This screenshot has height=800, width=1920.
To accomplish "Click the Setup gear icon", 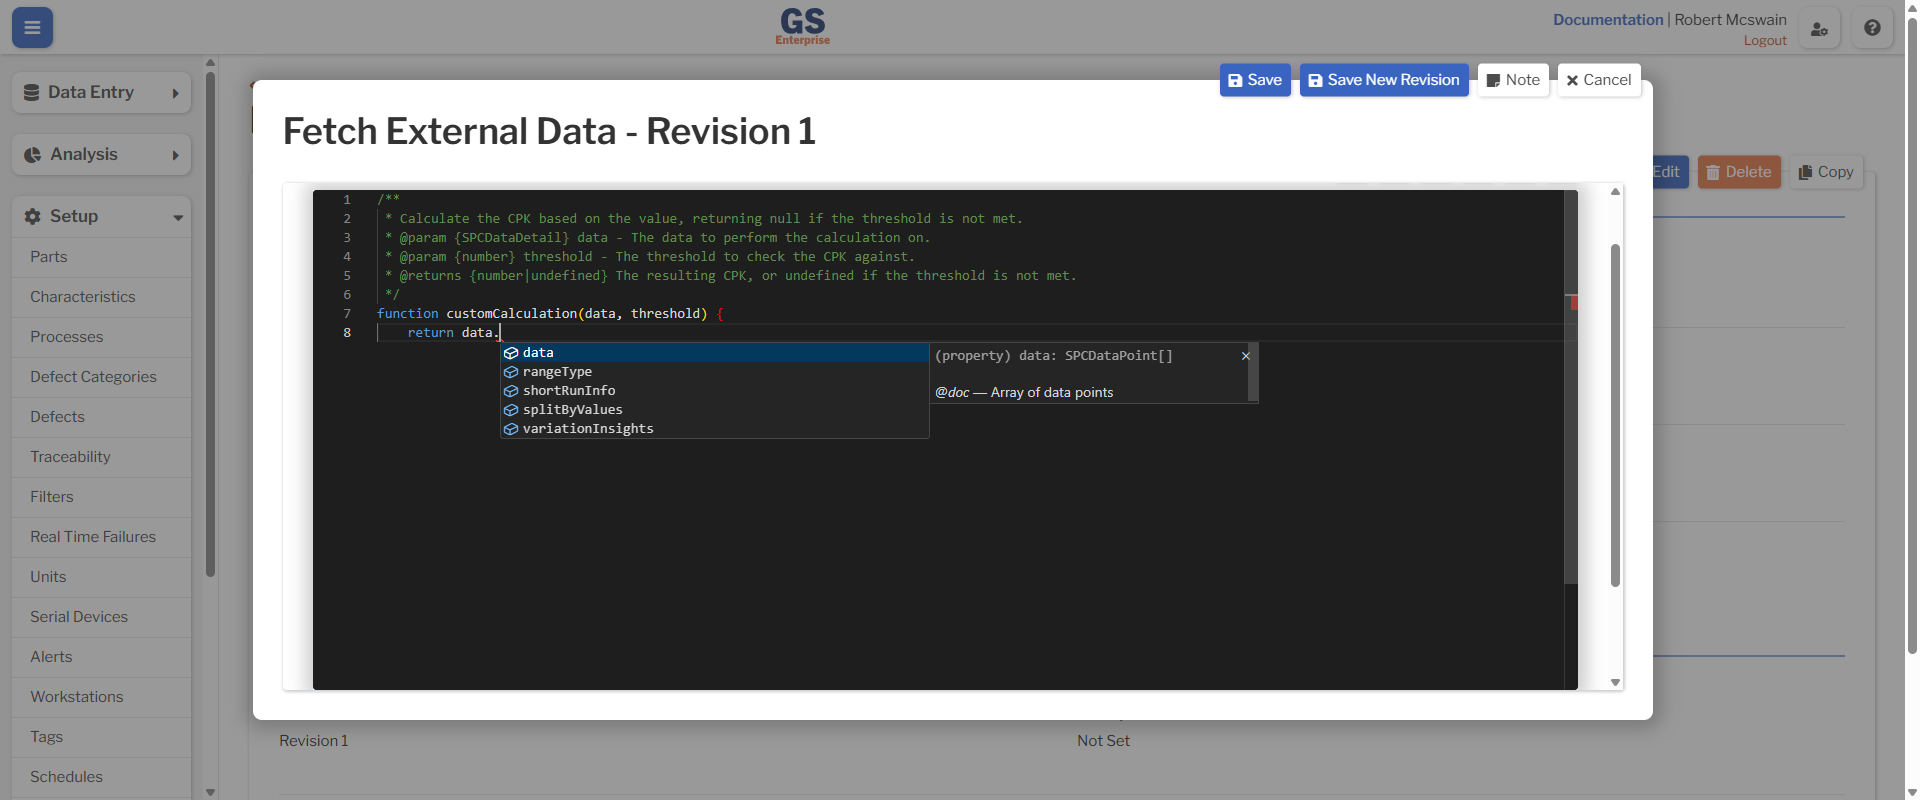I will click(32, 216).
